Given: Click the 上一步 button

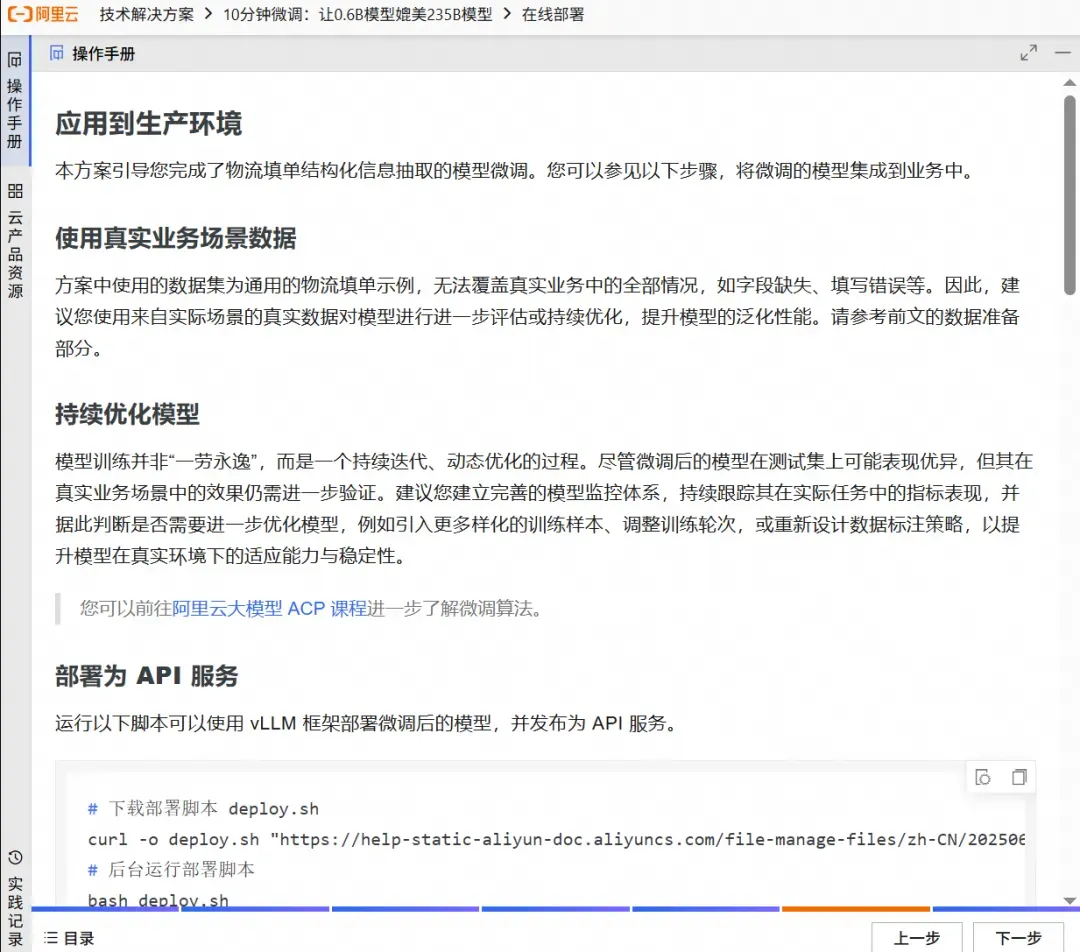Looking at the screenshot, I should [917, 938].
